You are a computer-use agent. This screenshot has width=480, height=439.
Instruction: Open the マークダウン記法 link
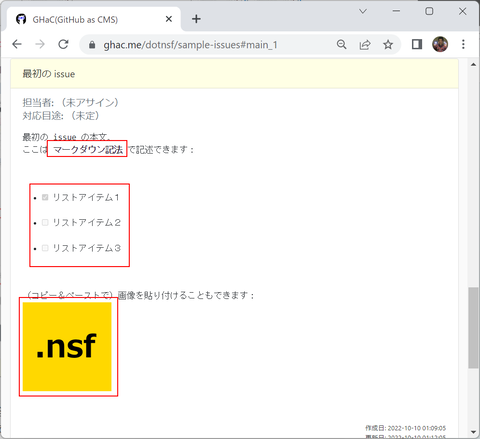tap(88, 149)
